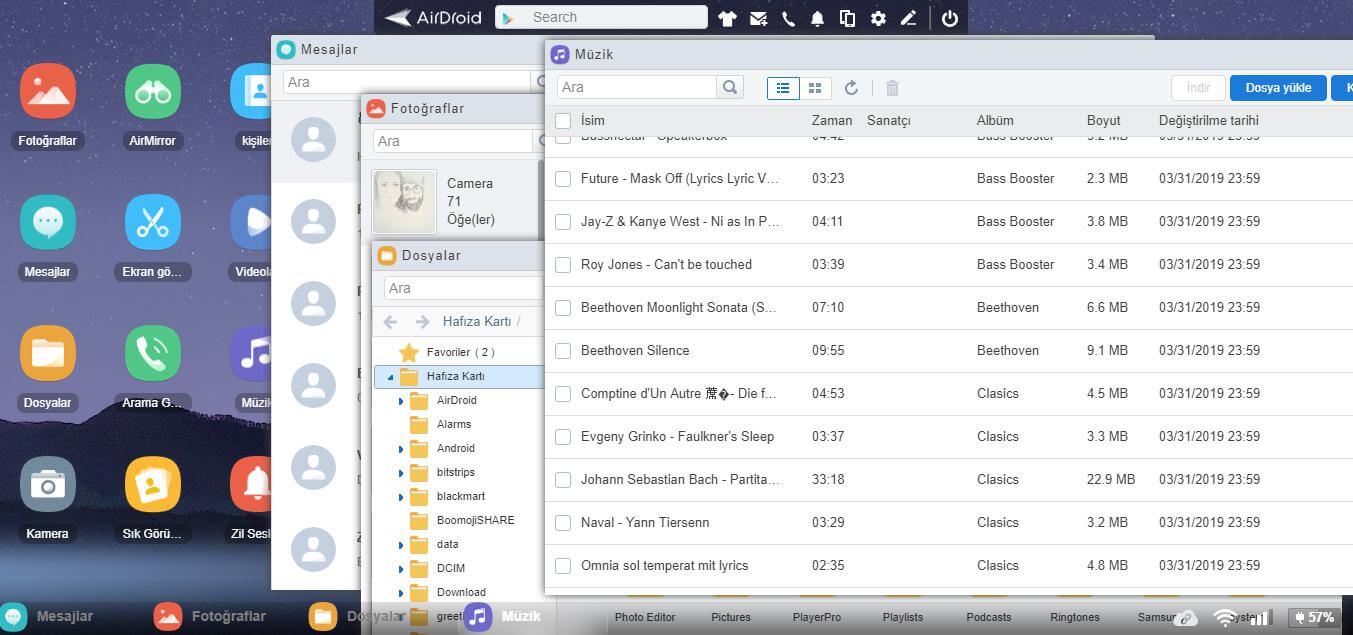Screen dimensions: 1353x635
Task: Switch the Müzik window to grid view
Action: pyautogui.click(x=815, y=88)
